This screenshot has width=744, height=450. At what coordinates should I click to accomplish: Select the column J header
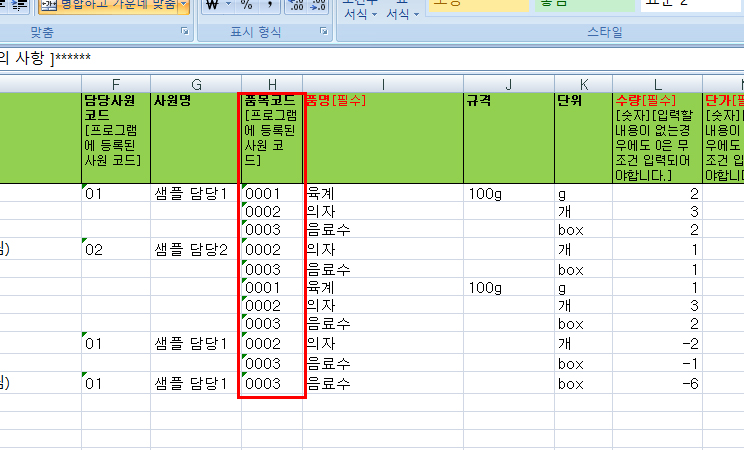pos(508,84)
